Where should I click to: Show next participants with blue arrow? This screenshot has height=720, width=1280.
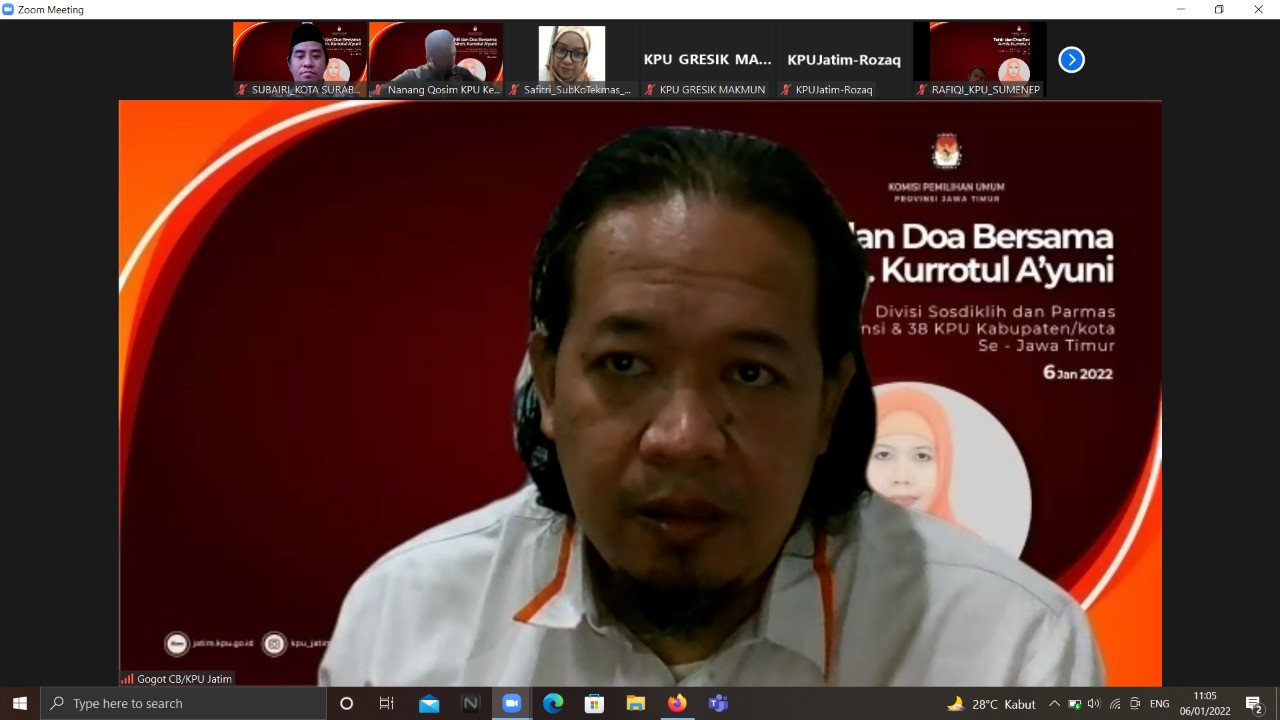point(1071,60)
